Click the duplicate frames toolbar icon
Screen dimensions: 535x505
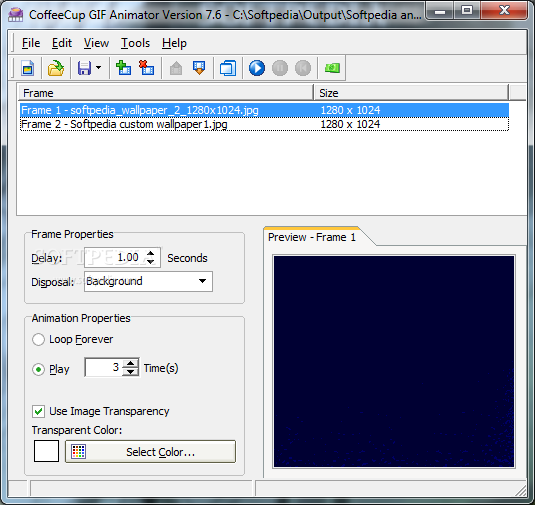[x=228, y=68]
